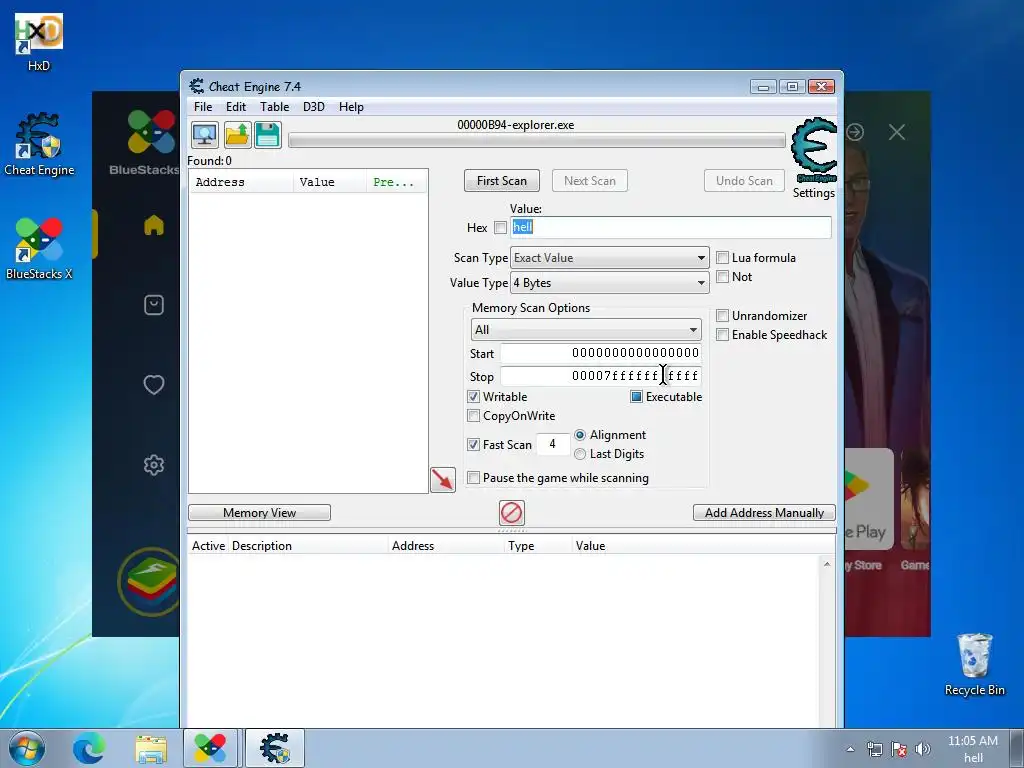Open the memory region 'All' dropdown
The image size is (1024, 768).
click(586, 330)
